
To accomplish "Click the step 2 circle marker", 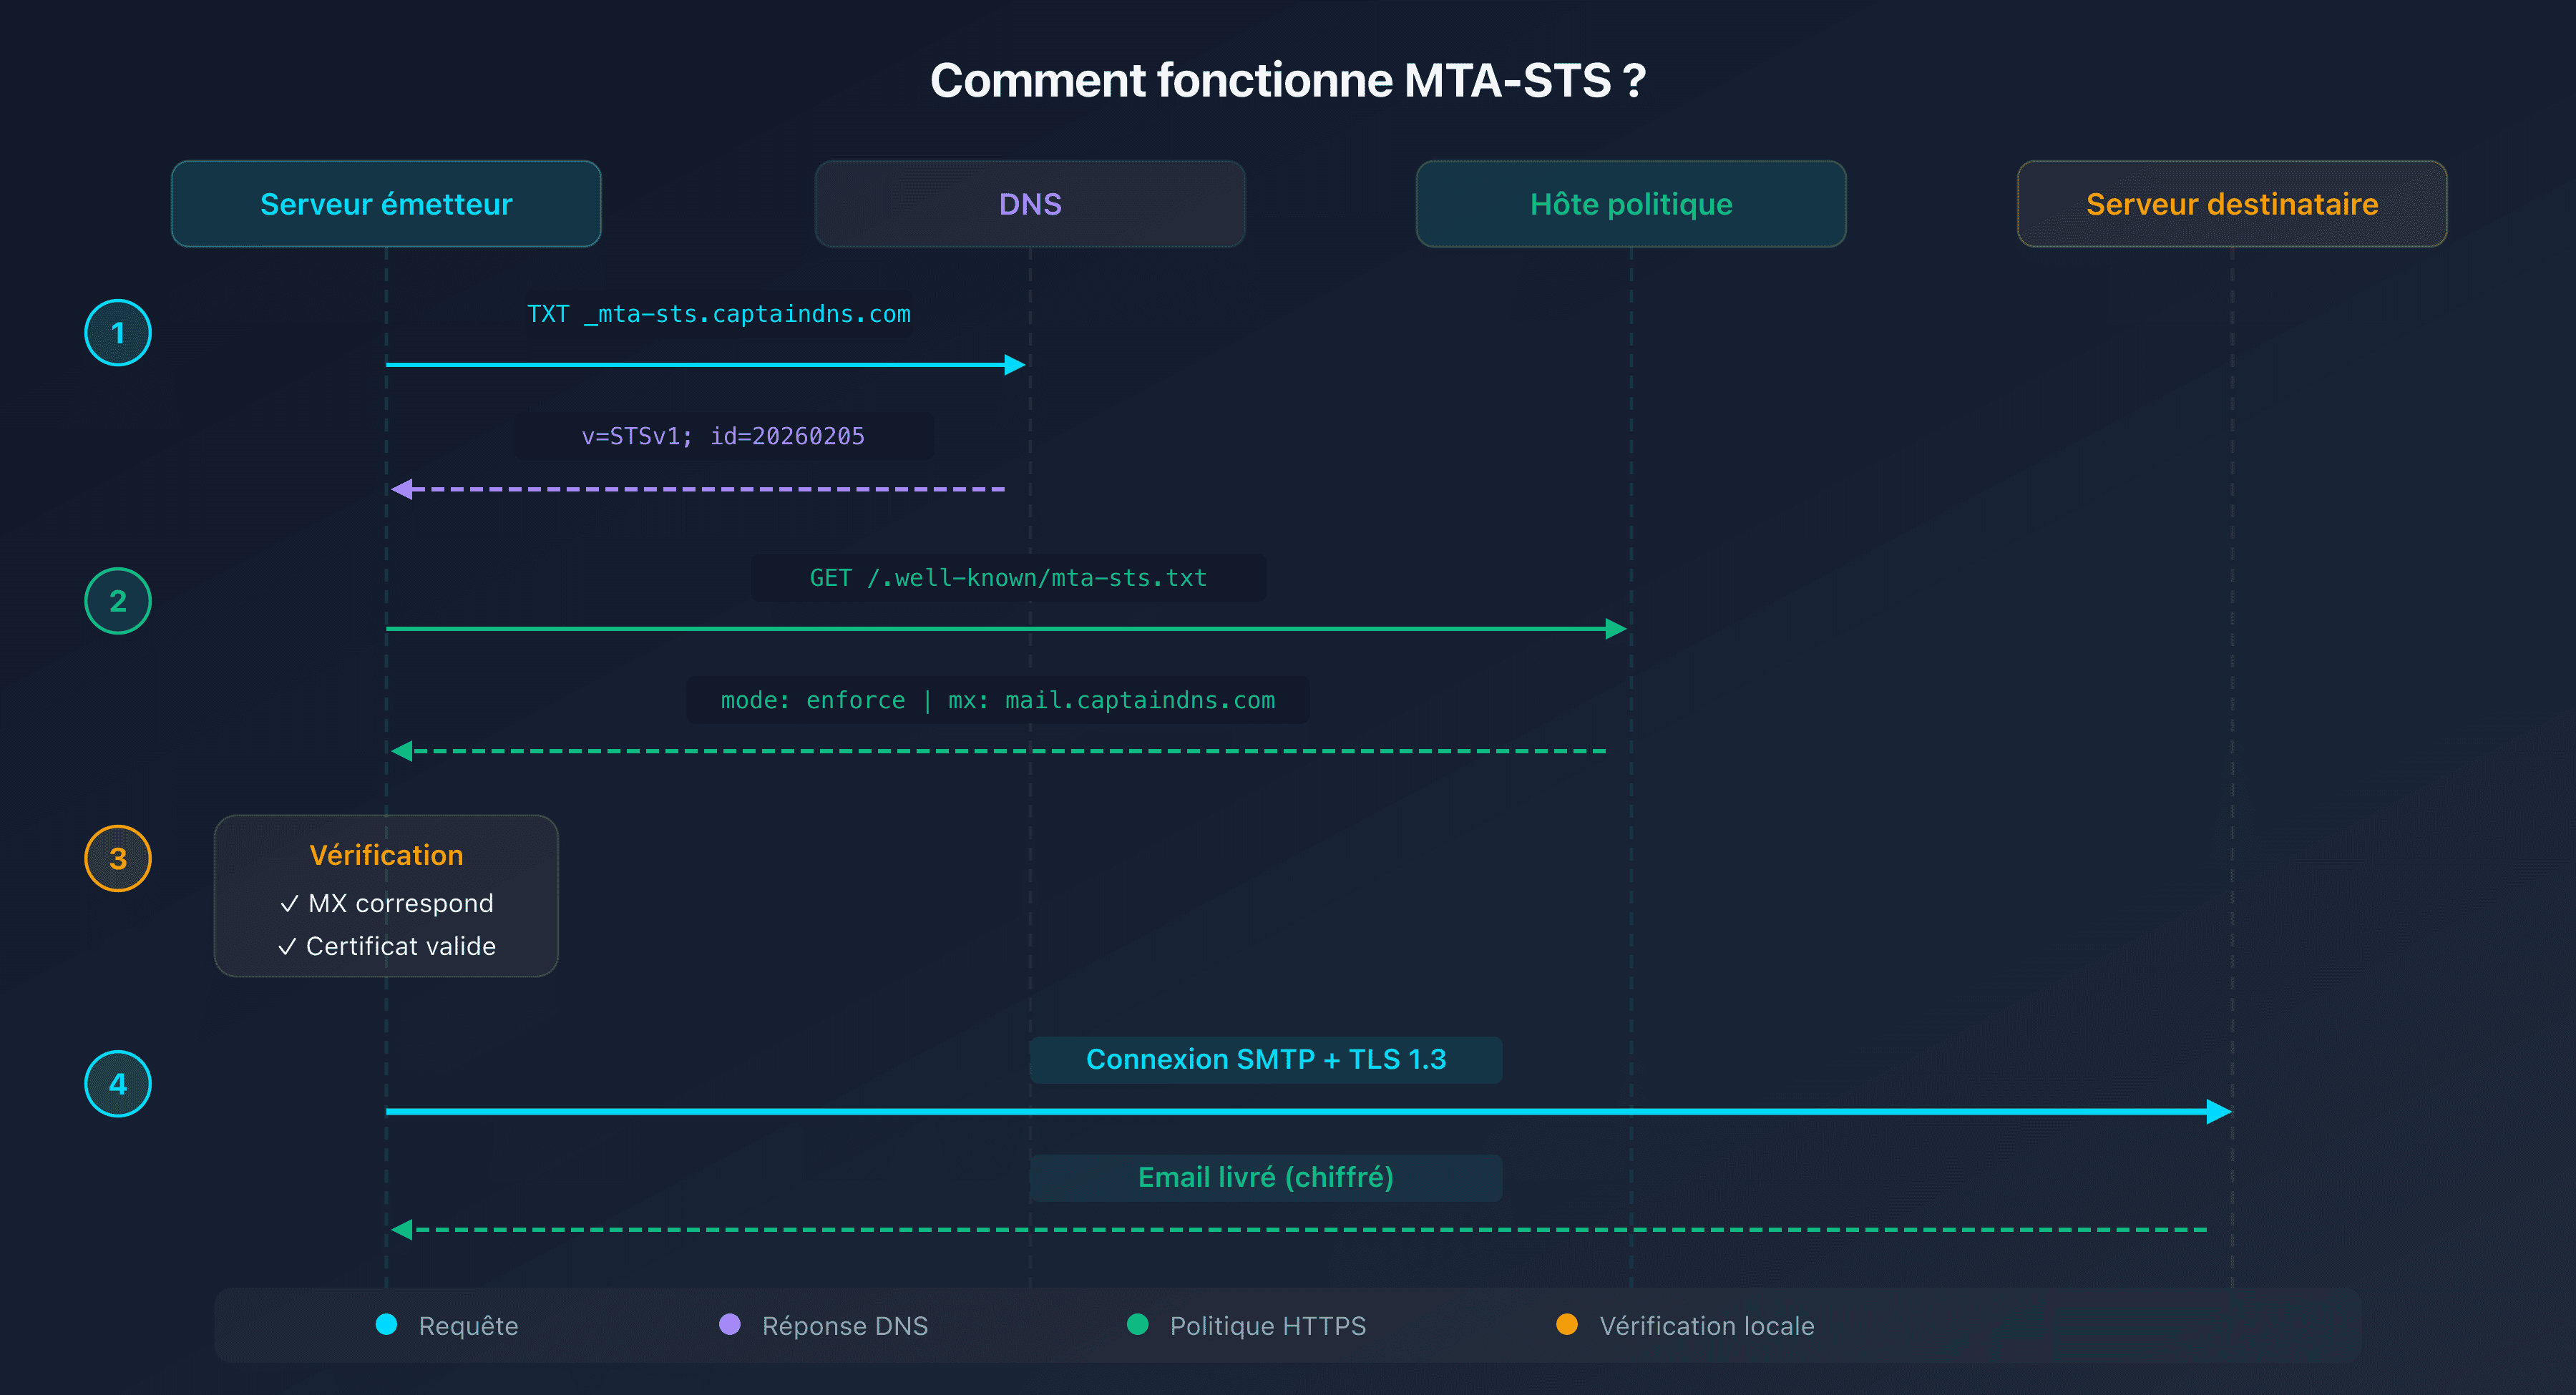I will (x=118, y=601).
